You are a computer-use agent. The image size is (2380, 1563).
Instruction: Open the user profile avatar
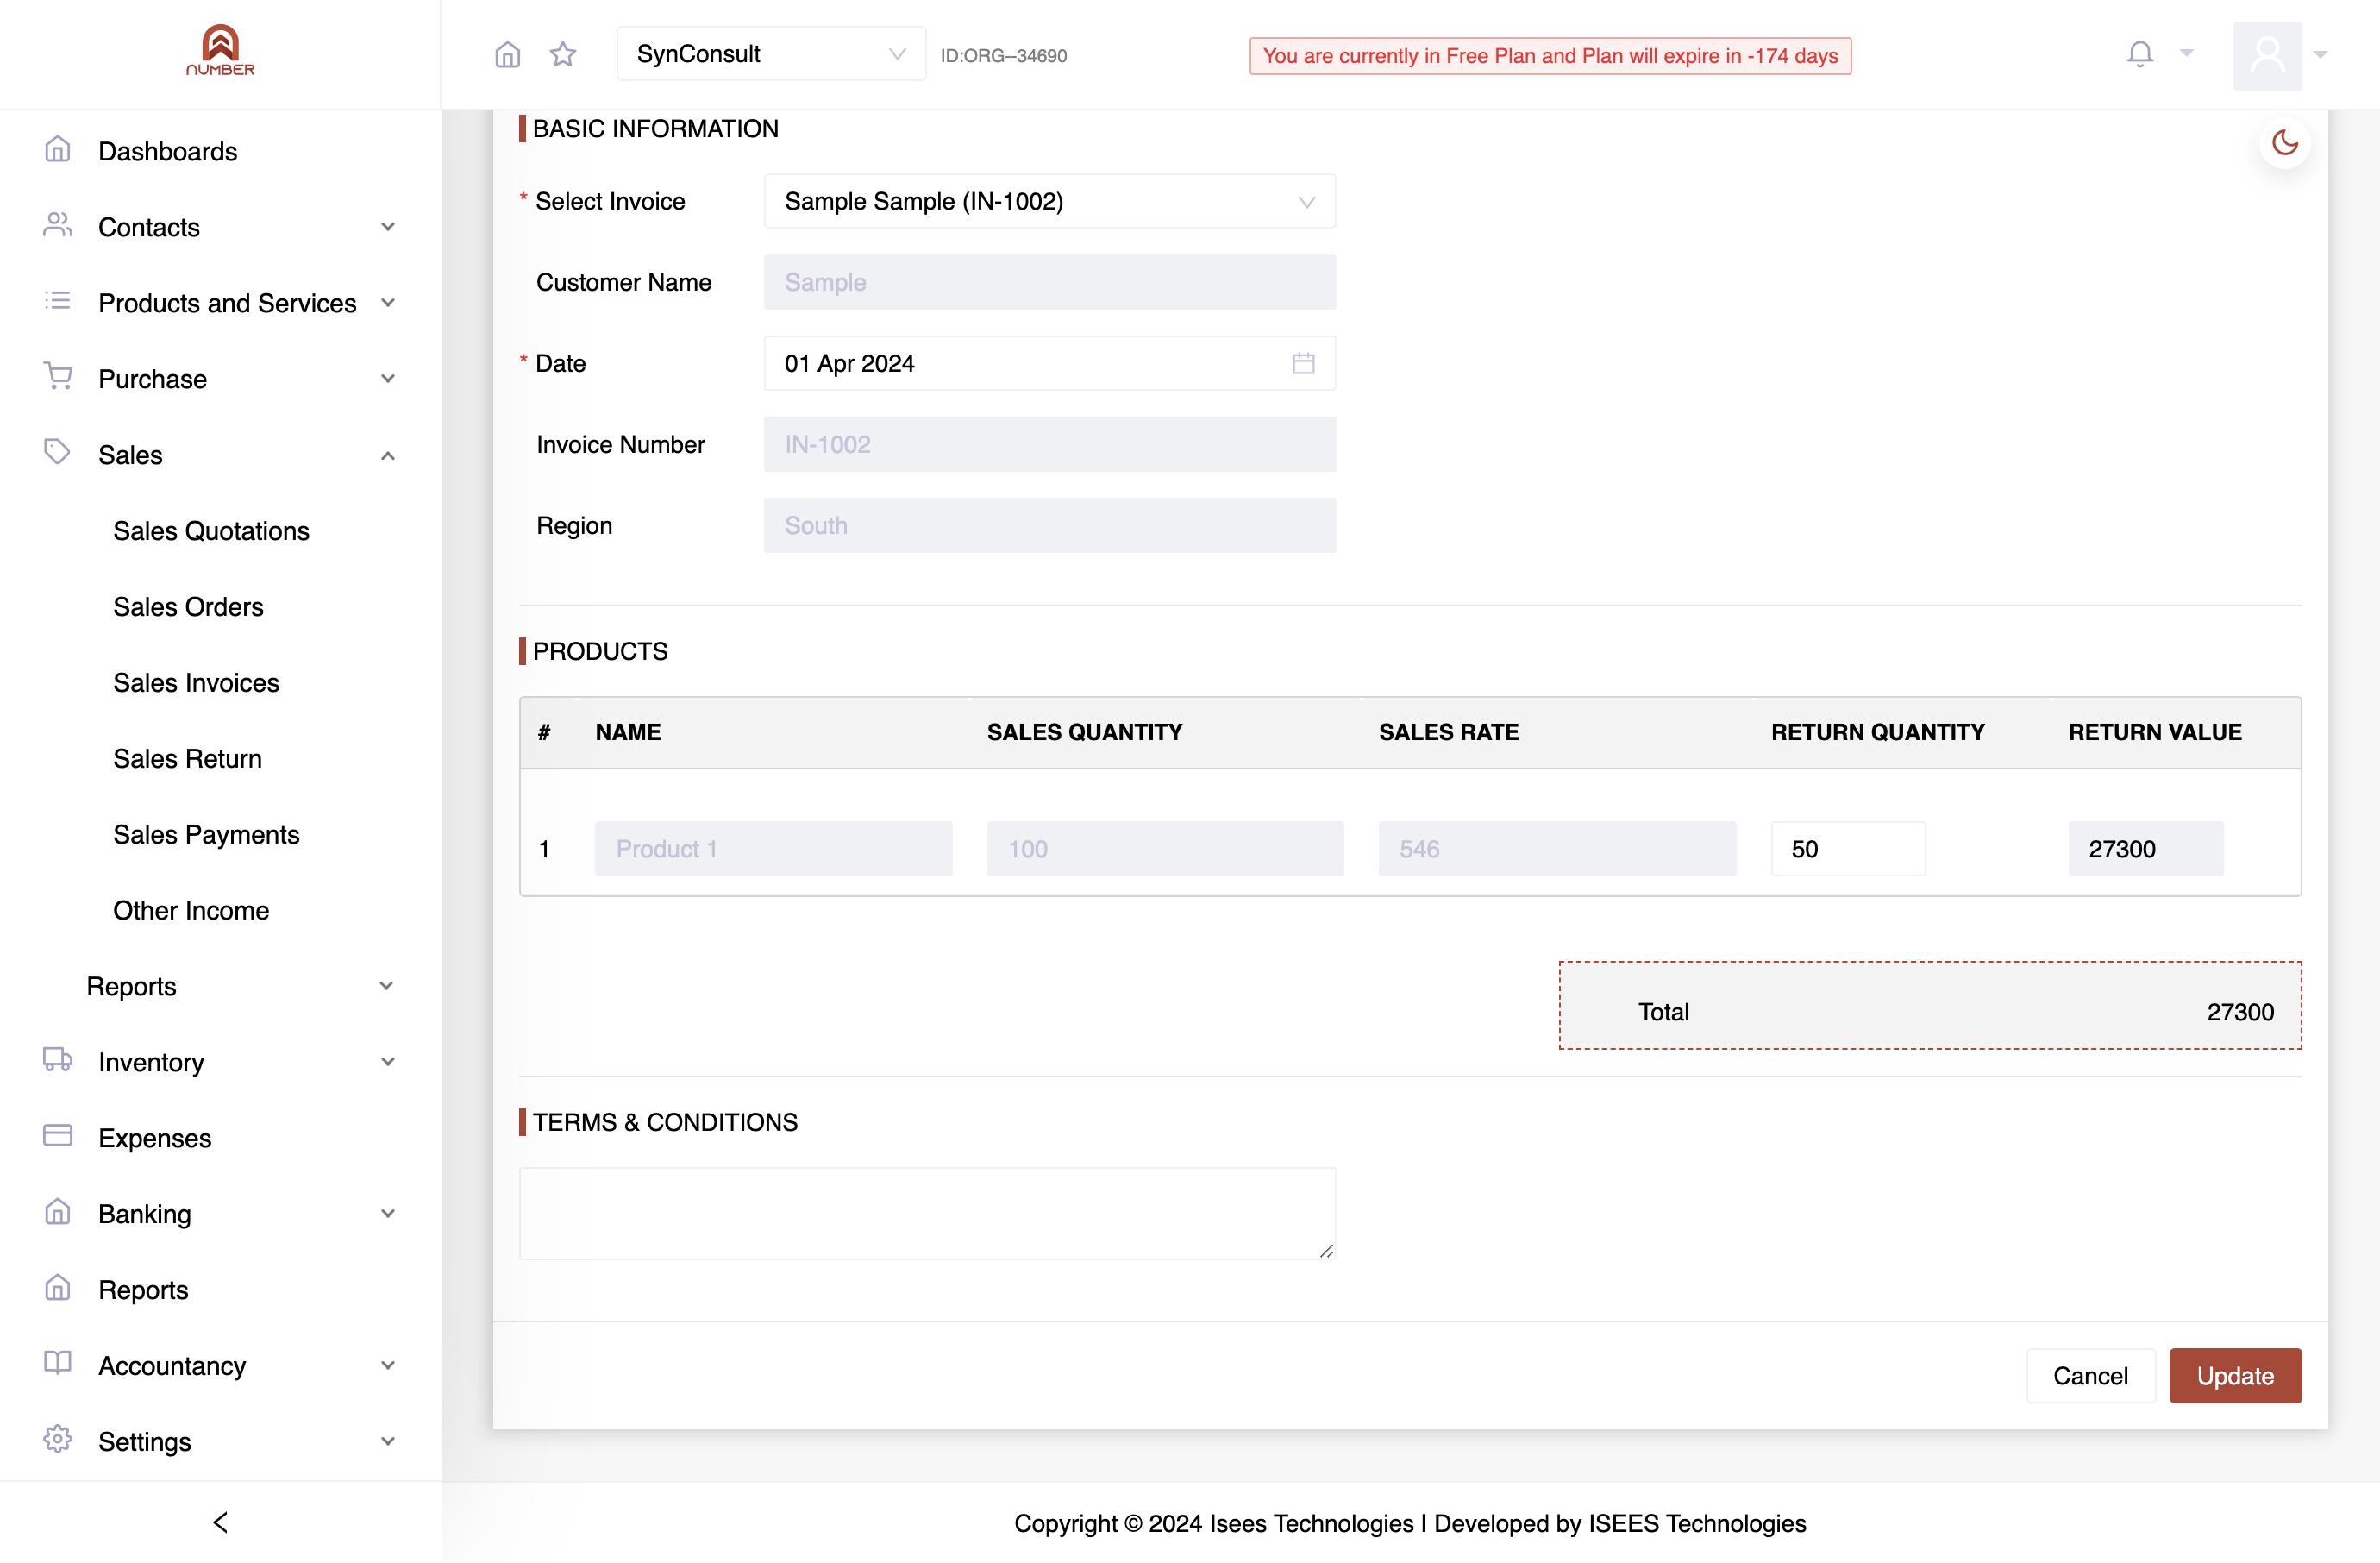click(x=2267, y=55)
